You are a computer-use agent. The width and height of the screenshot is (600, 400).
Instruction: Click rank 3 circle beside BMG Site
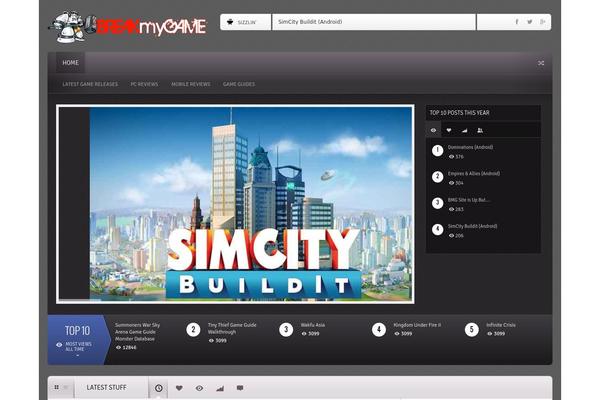tap(437, 203)
